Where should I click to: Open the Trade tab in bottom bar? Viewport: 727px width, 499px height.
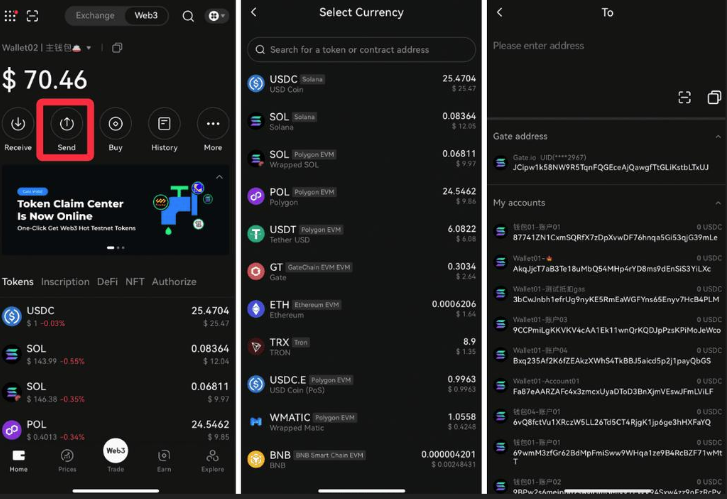[115, 455]
